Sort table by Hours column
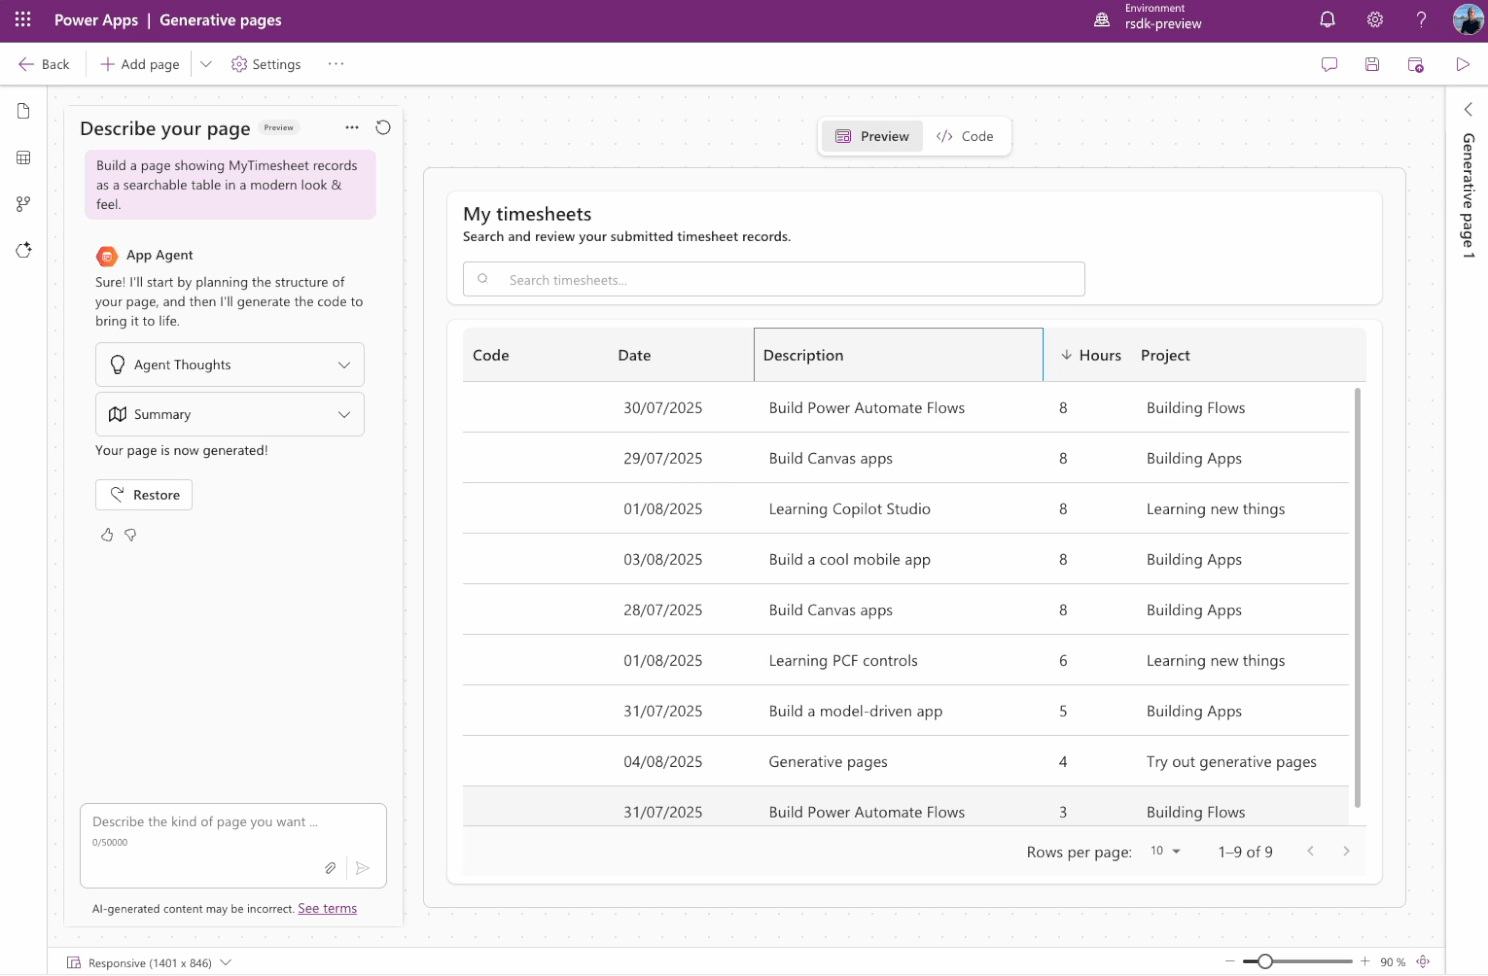This screenshot has width=1488, height=976. click(x=1091, y=356)
